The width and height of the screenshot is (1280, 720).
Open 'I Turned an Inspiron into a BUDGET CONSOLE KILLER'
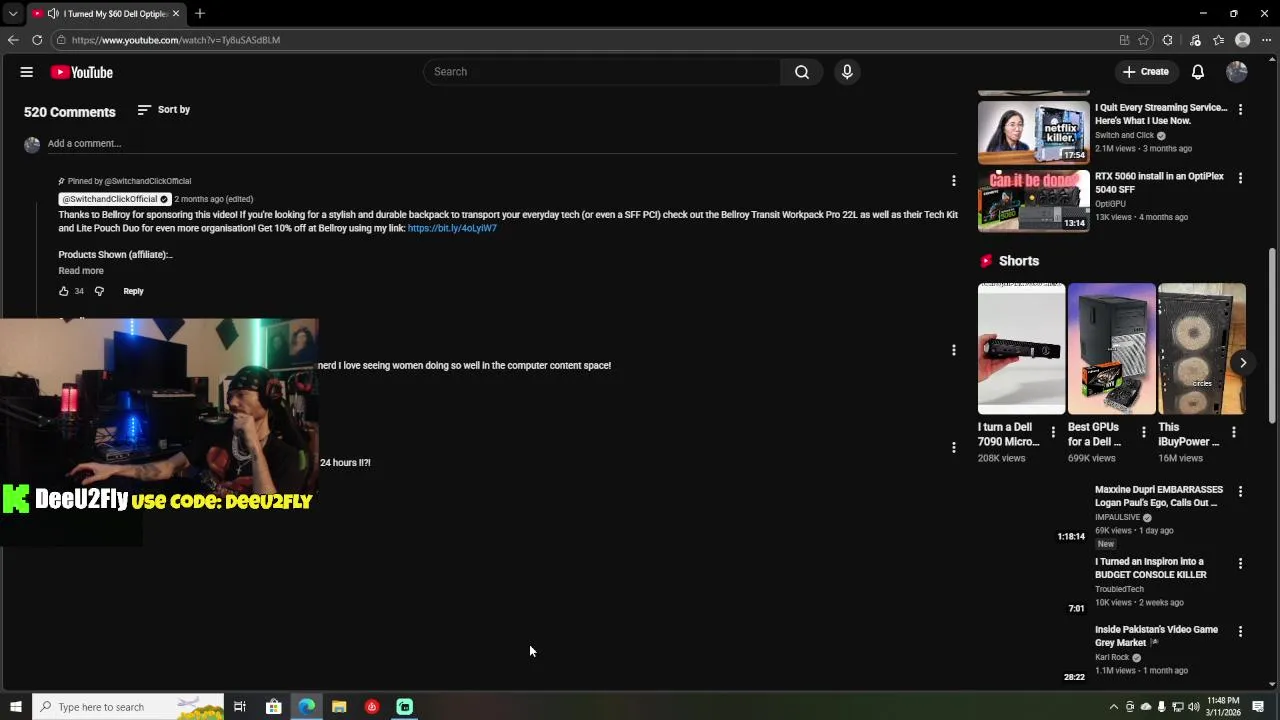[x=1151, y=568]
